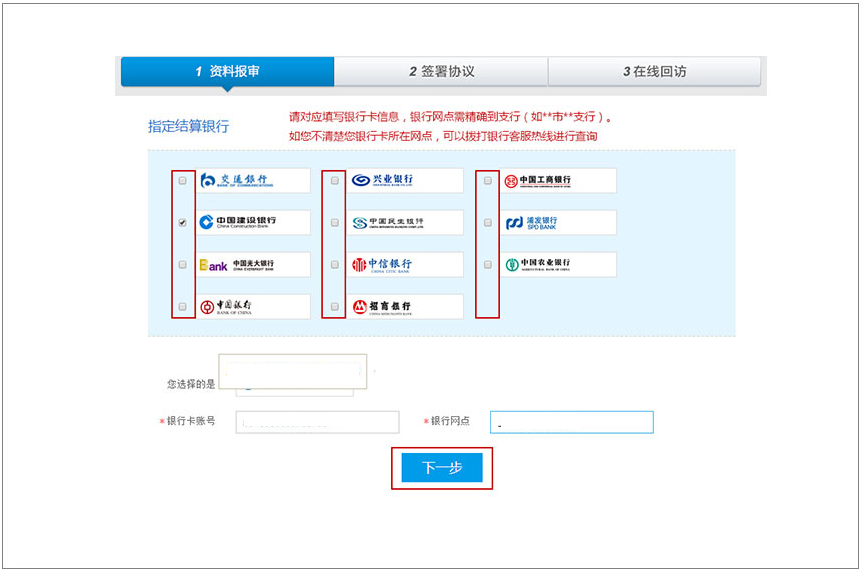Click the 浦发银行 SPD Bank logo tile
The width and height of the screenshot is (861, 572).
click(x=558, y=222)
